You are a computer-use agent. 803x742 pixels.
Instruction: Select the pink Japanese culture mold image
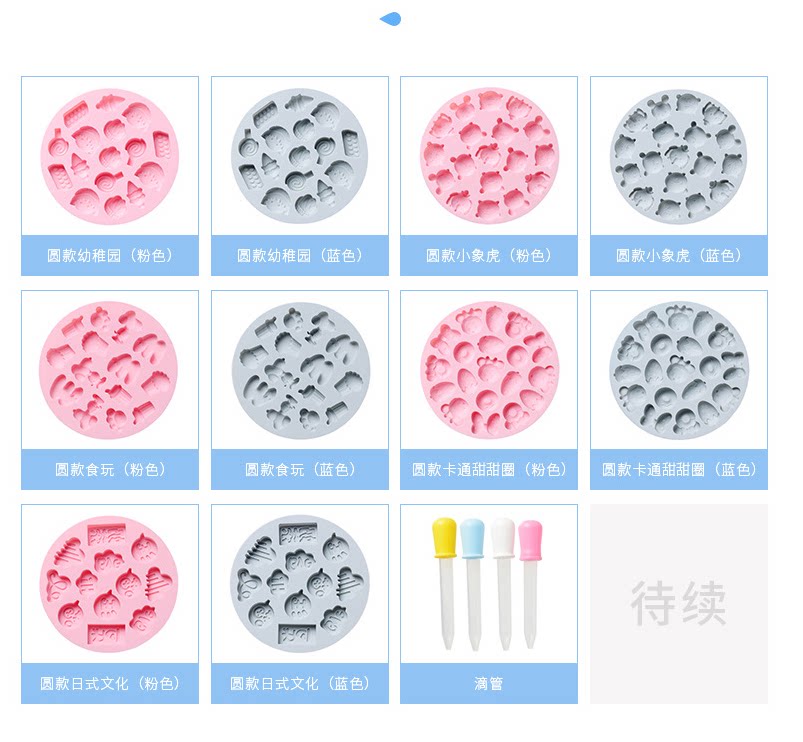point(109,584)
